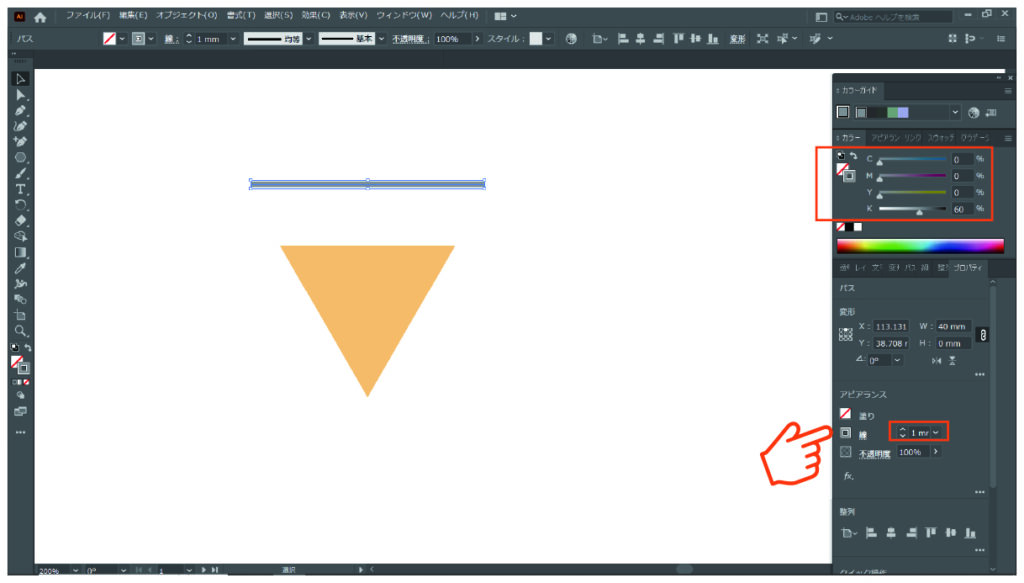This screenshot has height=583, width=1024.
Task: Select the Zoom magnifier tool
Action: point(20,331)
